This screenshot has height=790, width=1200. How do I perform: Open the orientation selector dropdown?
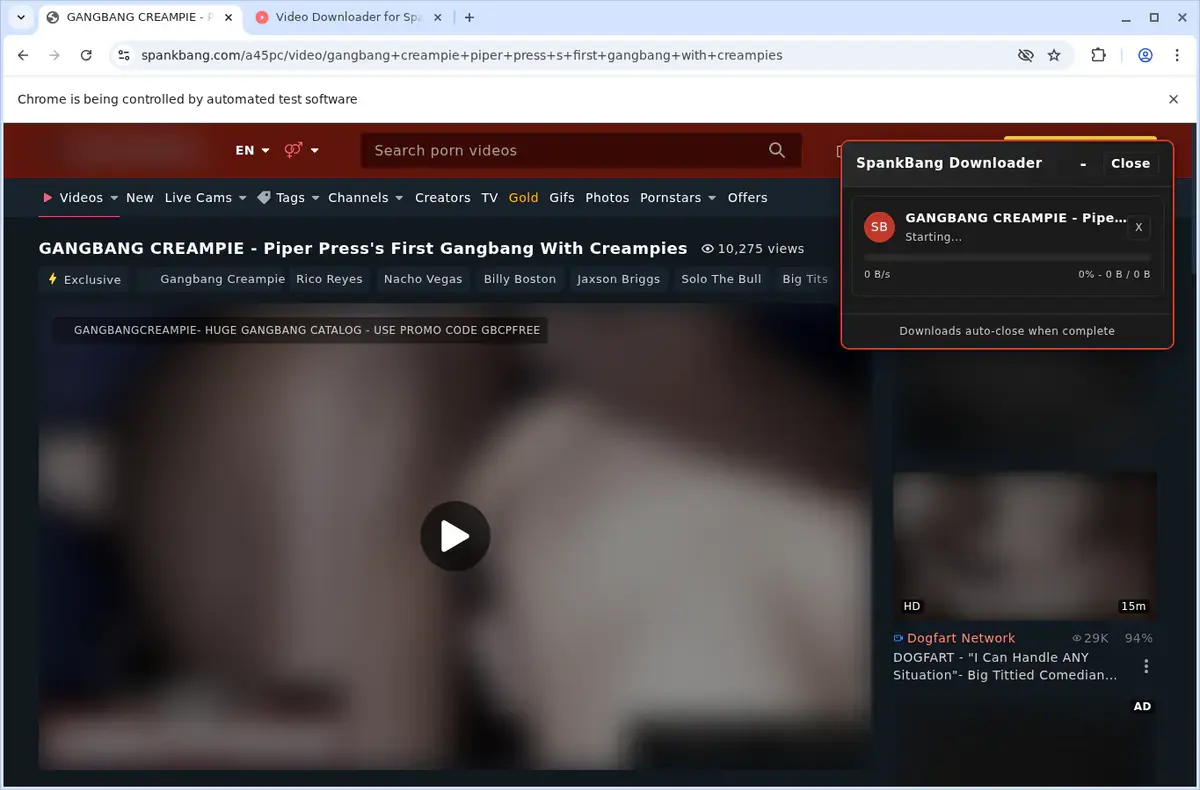pos(301,150)
